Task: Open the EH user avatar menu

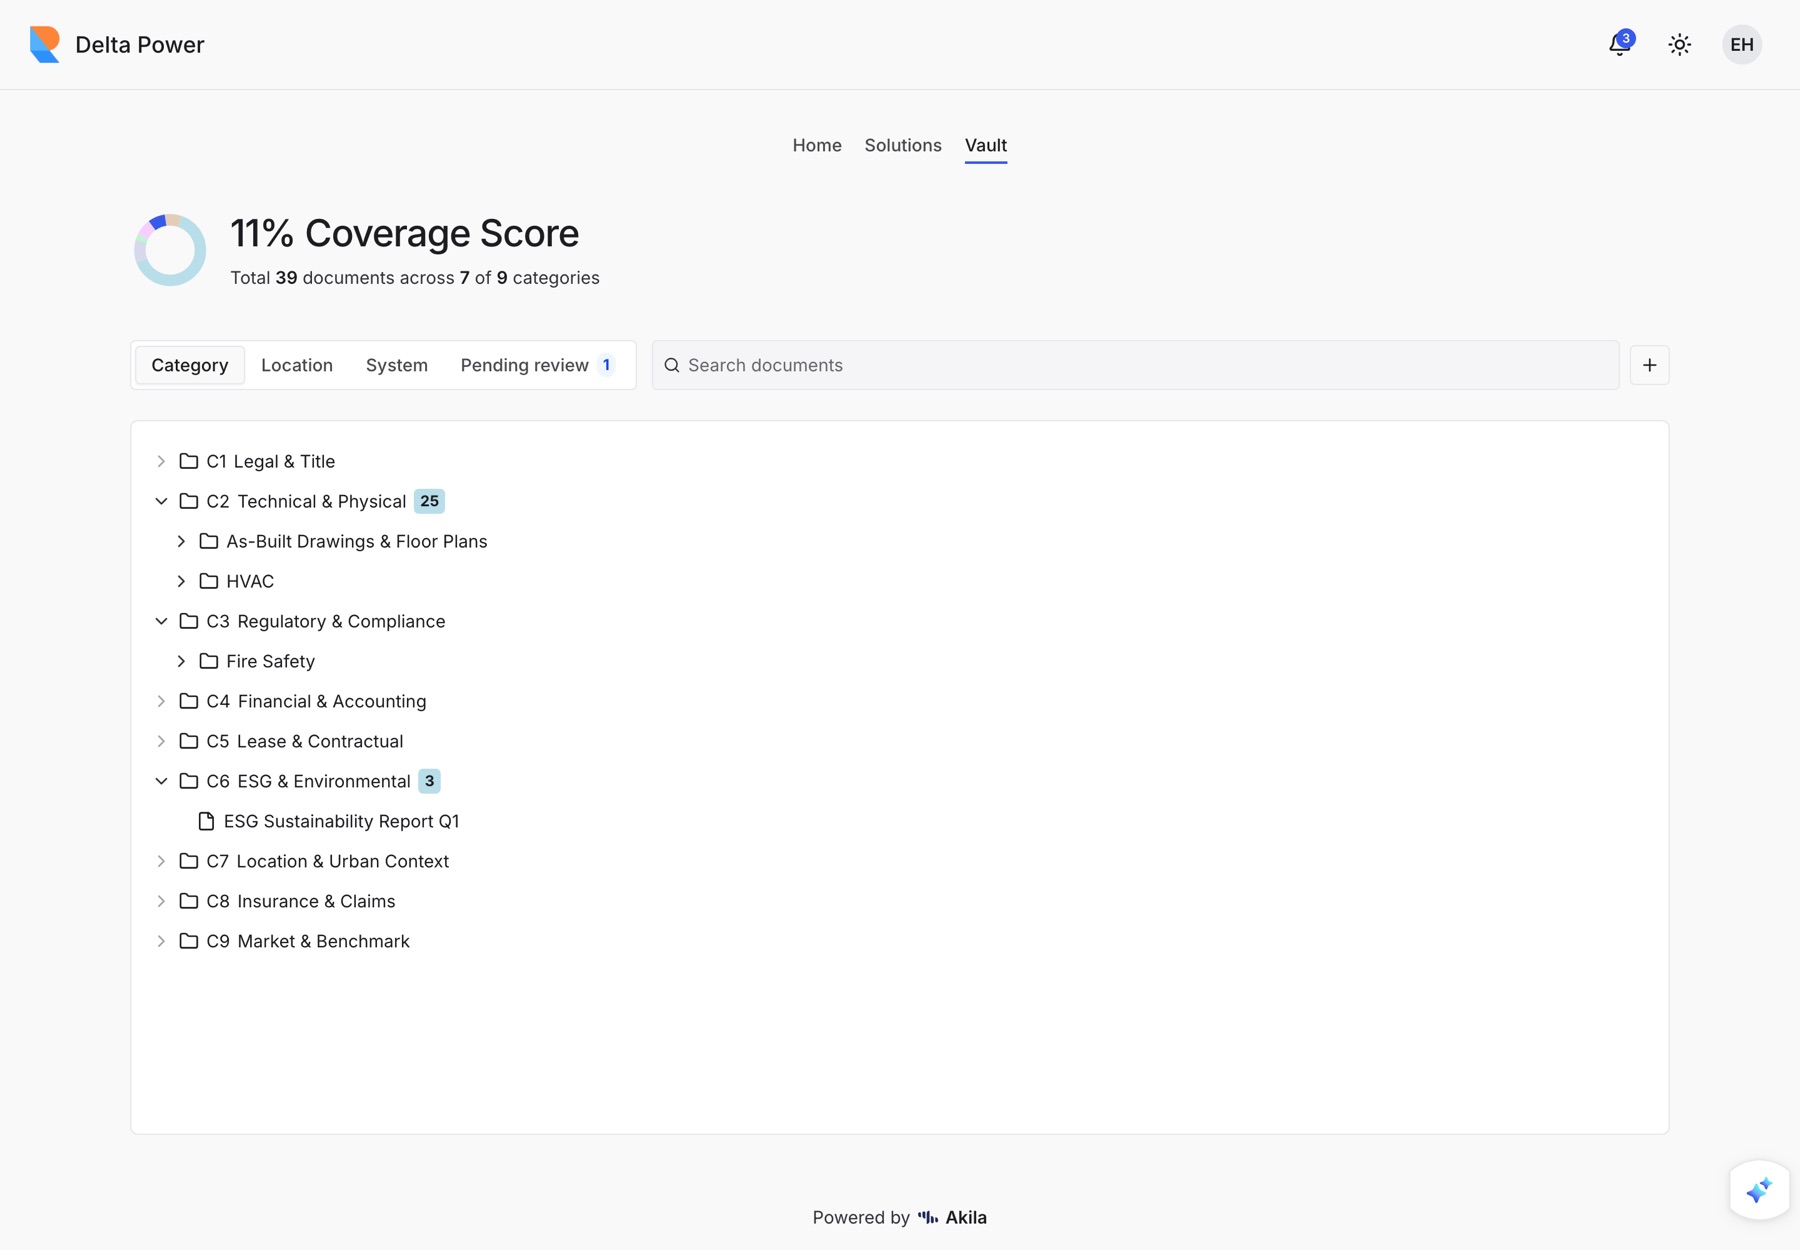Action: tap(1742, 44)
